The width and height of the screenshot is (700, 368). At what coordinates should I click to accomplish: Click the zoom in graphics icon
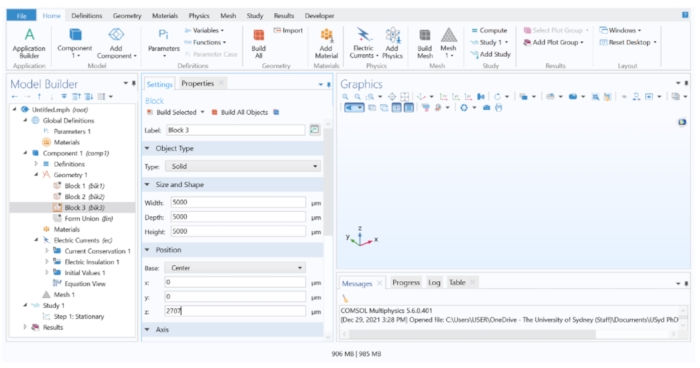pos(345,96)
